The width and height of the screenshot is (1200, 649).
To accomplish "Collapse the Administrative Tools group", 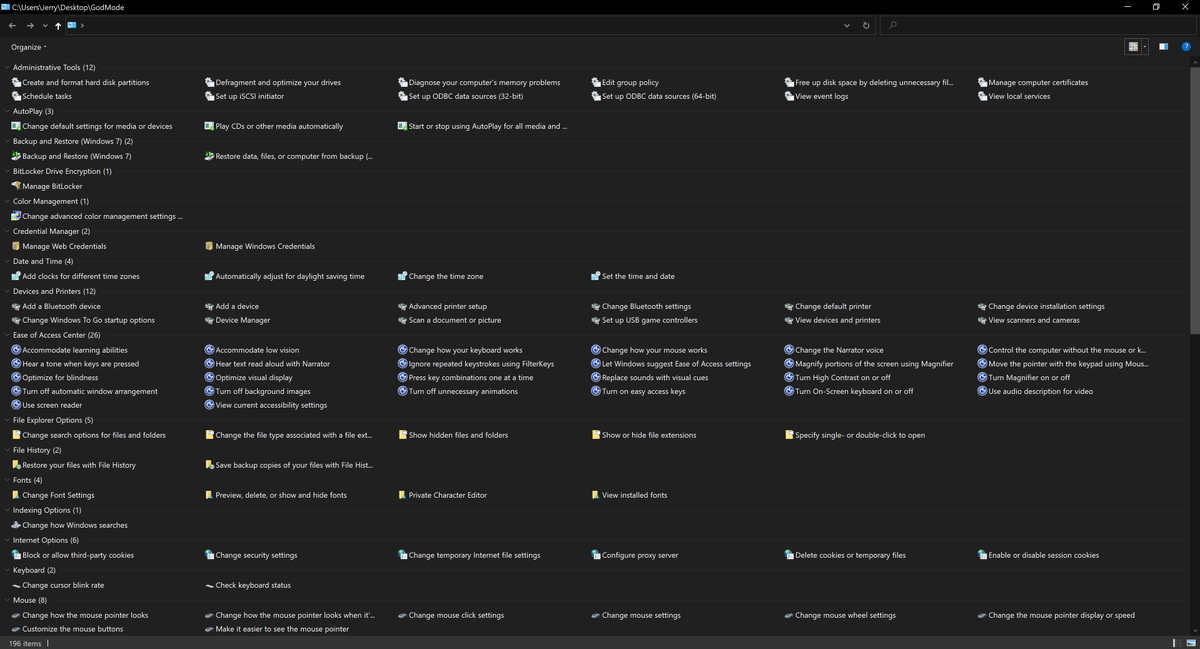I will (x=7, y=68).
